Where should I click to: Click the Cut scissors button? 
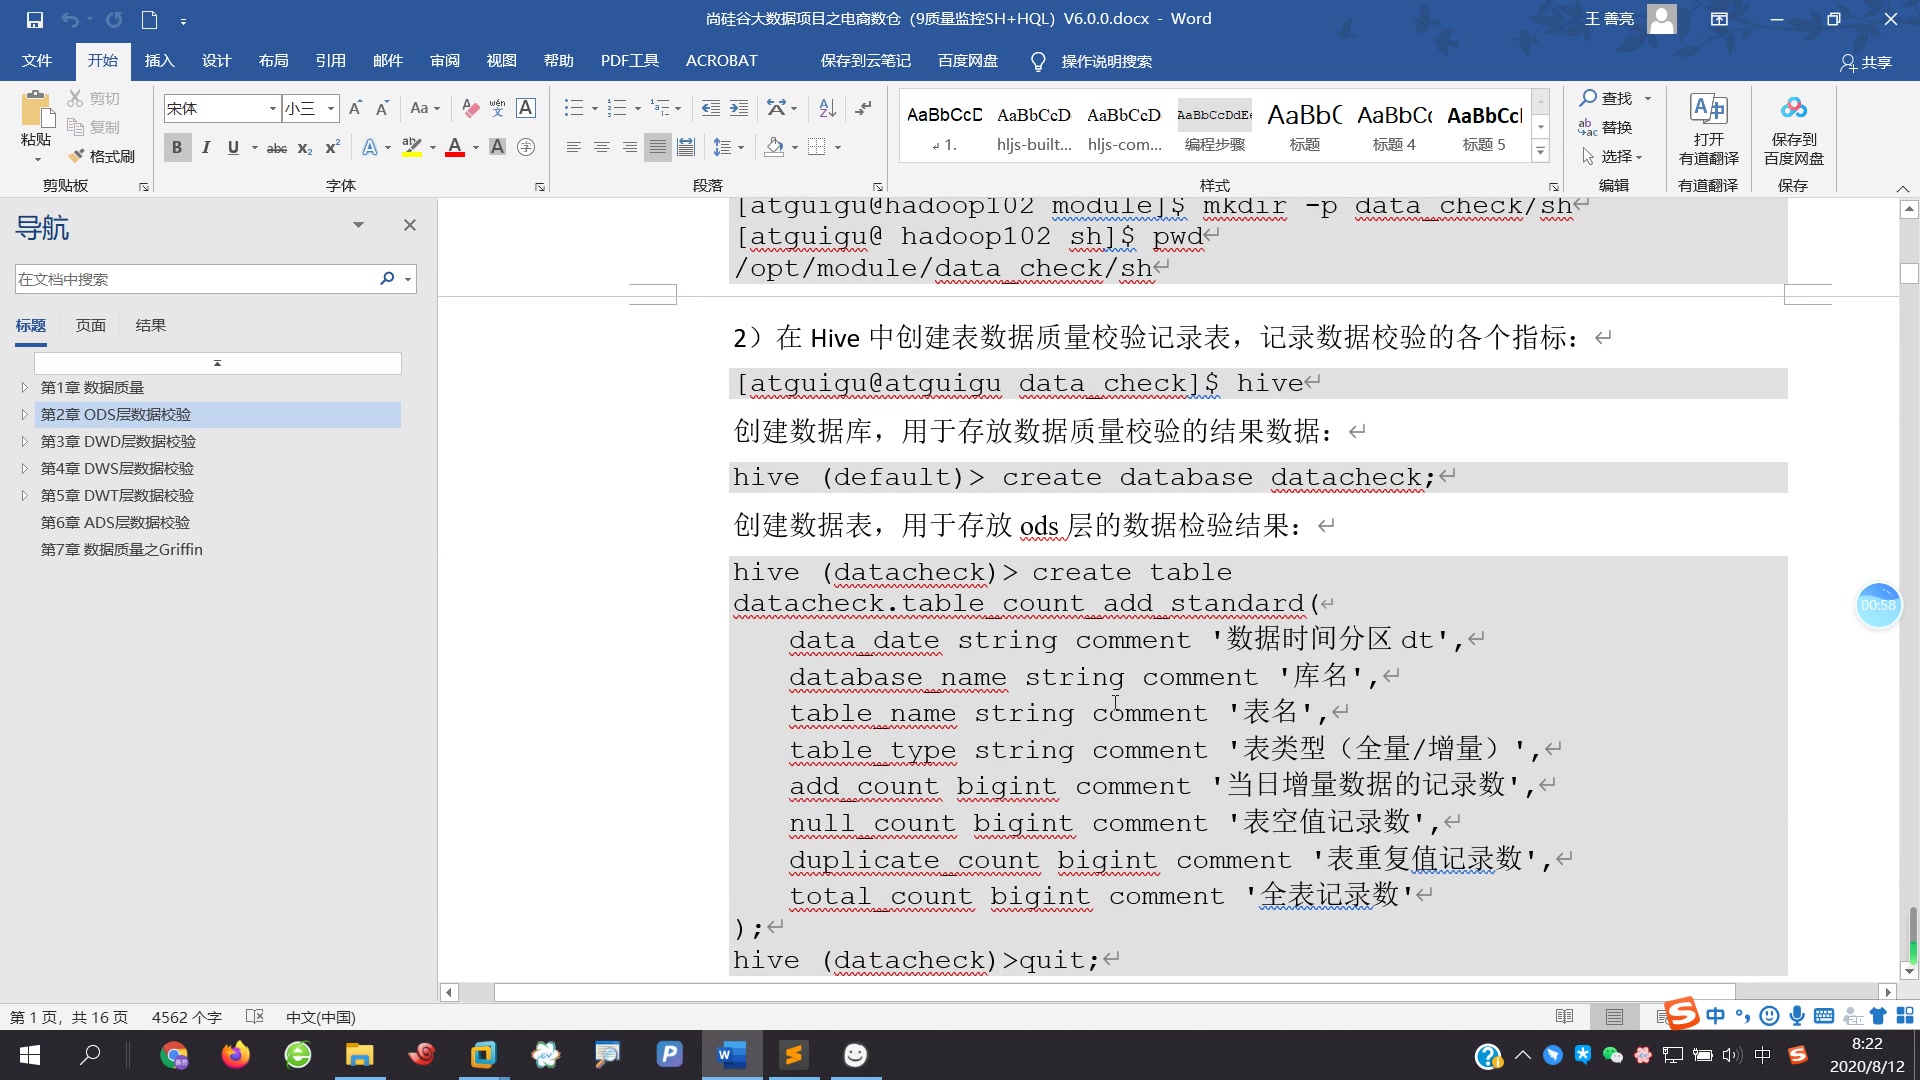pyautogui.click(x=93, y=98)
